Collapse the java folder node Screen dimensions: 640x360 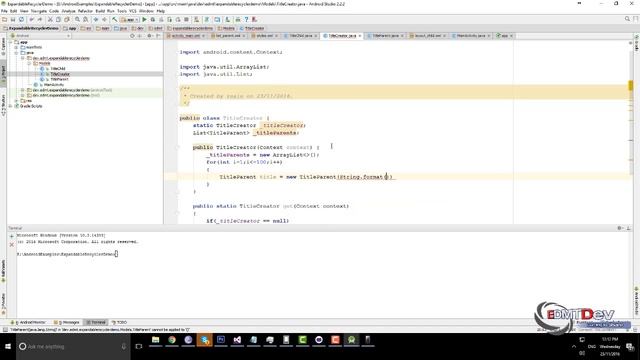(17, 53)
